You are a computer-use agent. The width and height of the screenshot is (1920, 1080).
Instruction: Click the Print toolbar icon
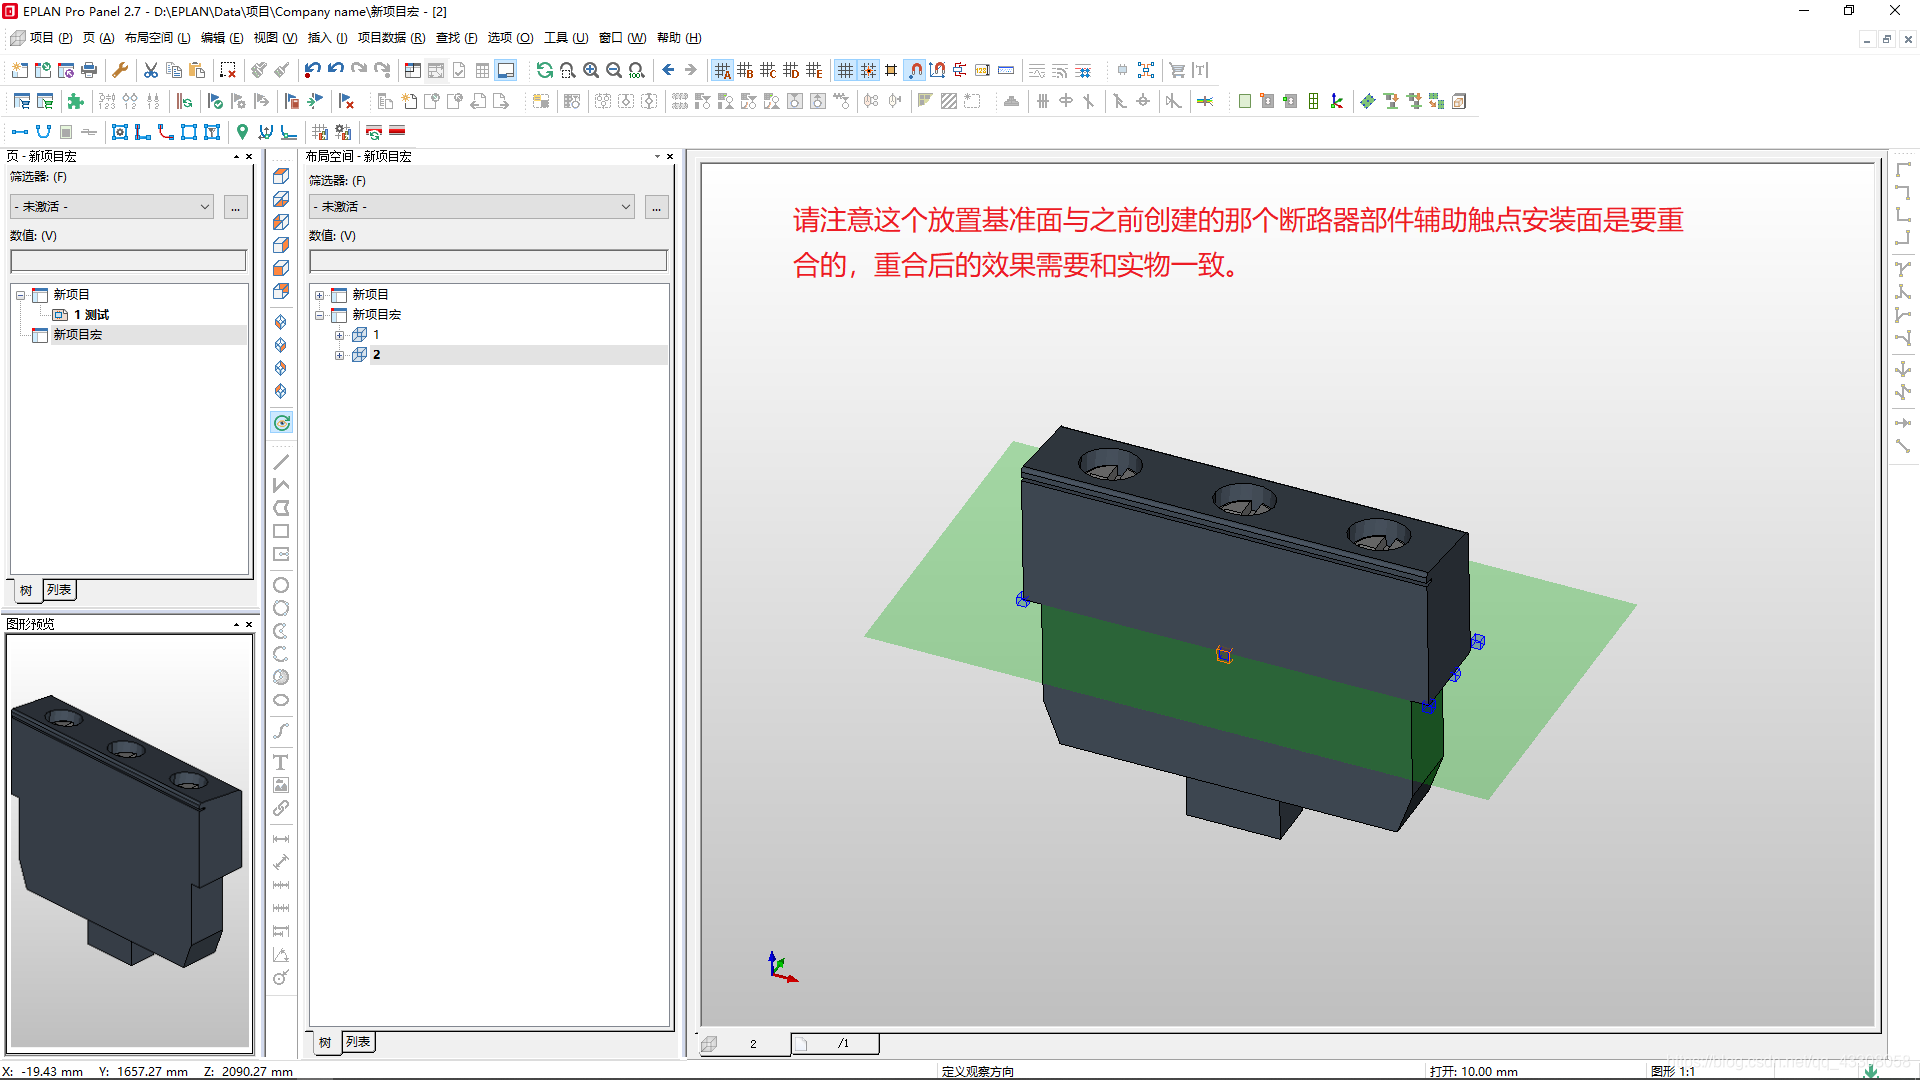click(89, 70)
